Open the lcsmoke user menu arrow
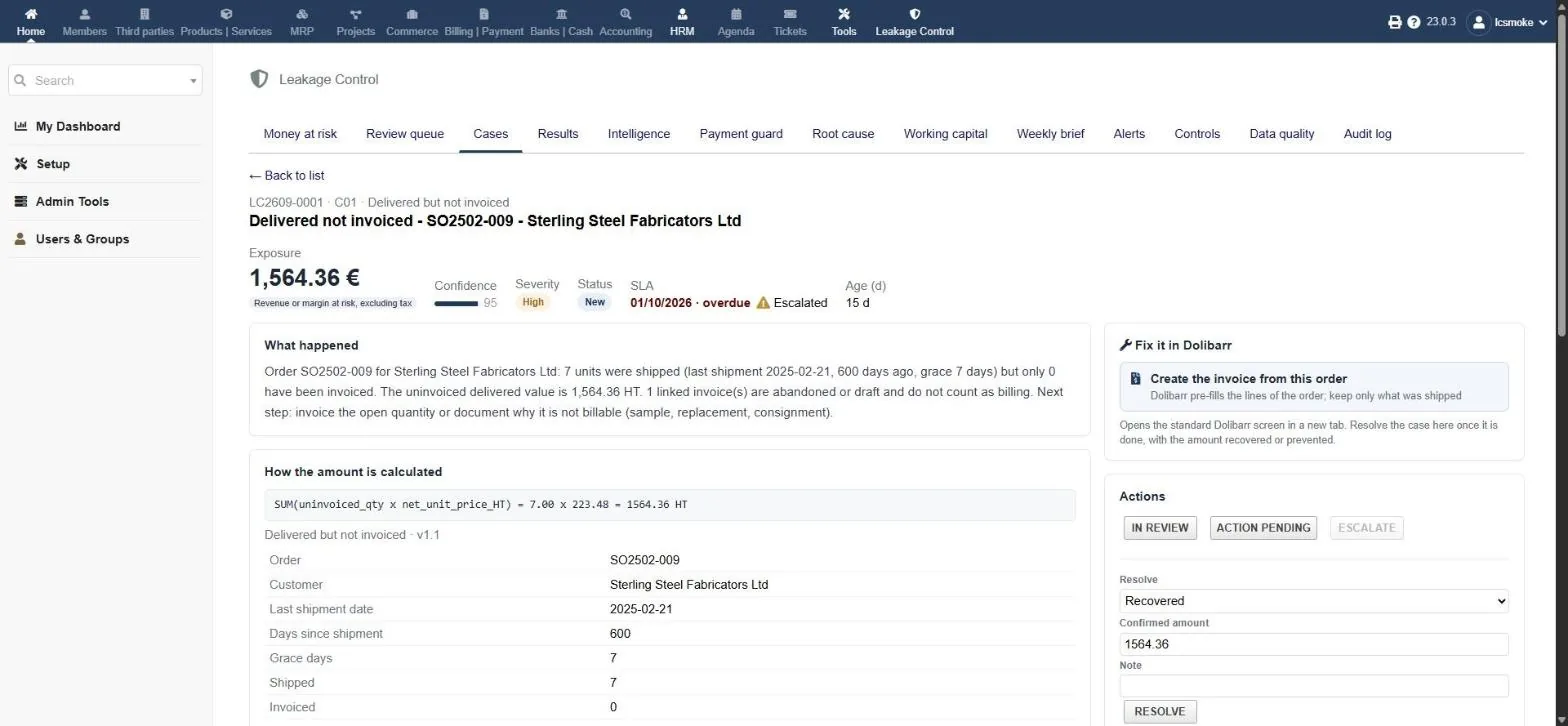Image resolution: width=1568 pixels, height=726 pixels. pos(1544,22)
